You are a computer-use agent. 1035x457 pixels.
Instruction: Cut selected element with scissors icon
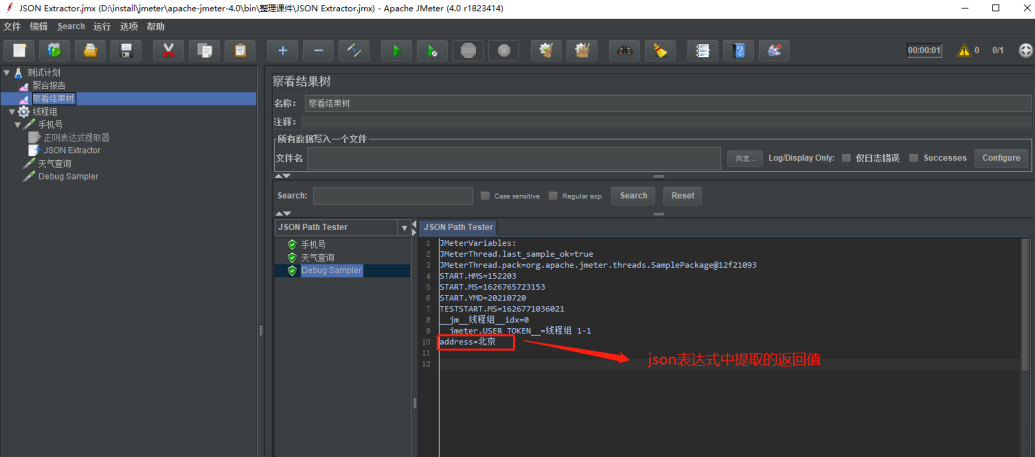click(168, 50)
